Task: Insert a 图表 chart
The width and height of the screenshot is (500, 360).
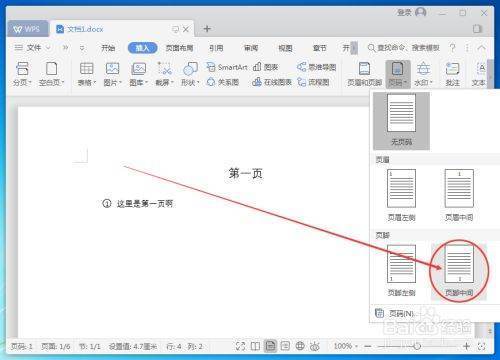Action: point(265,67)
